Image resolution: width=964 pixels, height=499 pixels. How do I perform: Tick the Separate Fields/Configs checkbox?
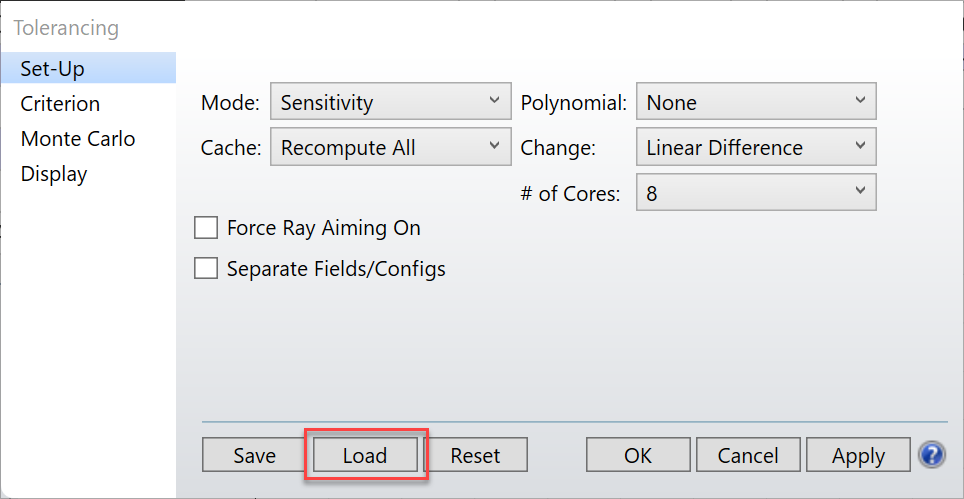(206, 269)
